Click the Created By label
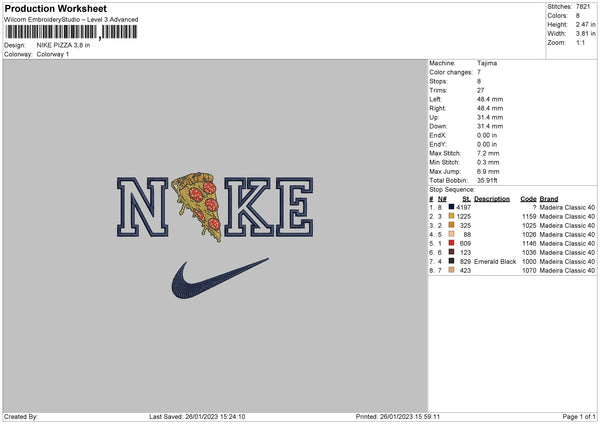This screenshot has width=600, height=424. tap(21, 417)
